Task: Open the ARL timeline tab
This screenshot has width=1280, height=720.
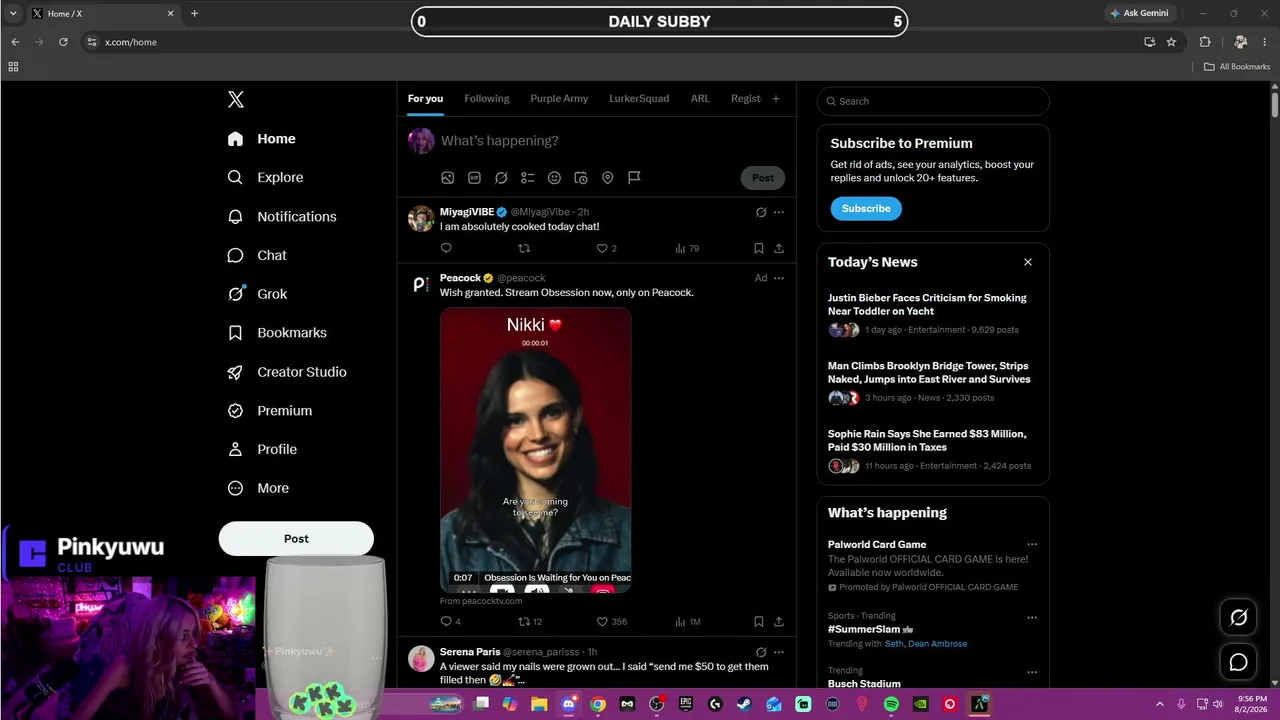Action: point(700,99)
